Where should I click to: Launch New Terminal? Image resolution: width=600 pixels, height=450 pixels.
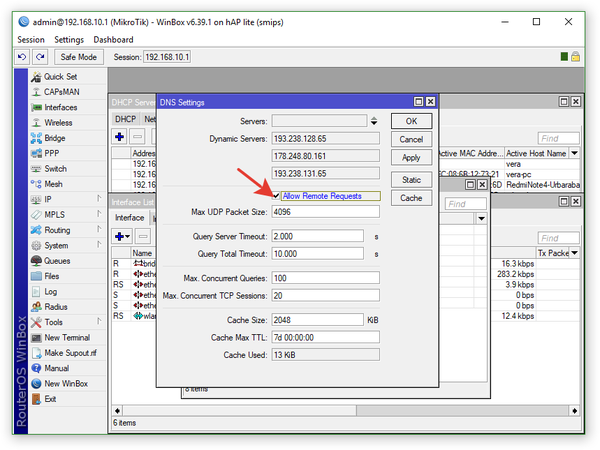[68, 338]
